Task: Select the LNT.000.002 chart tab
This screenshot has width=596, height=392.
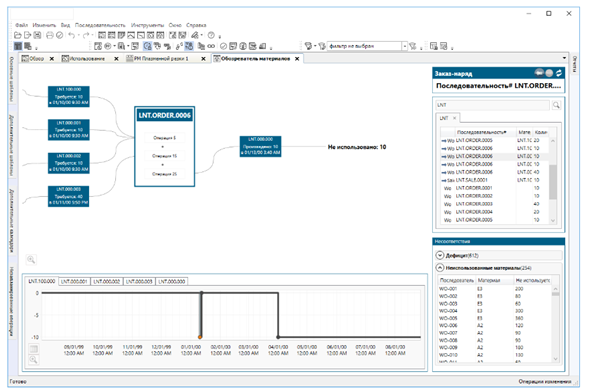Action: point(107,282)
